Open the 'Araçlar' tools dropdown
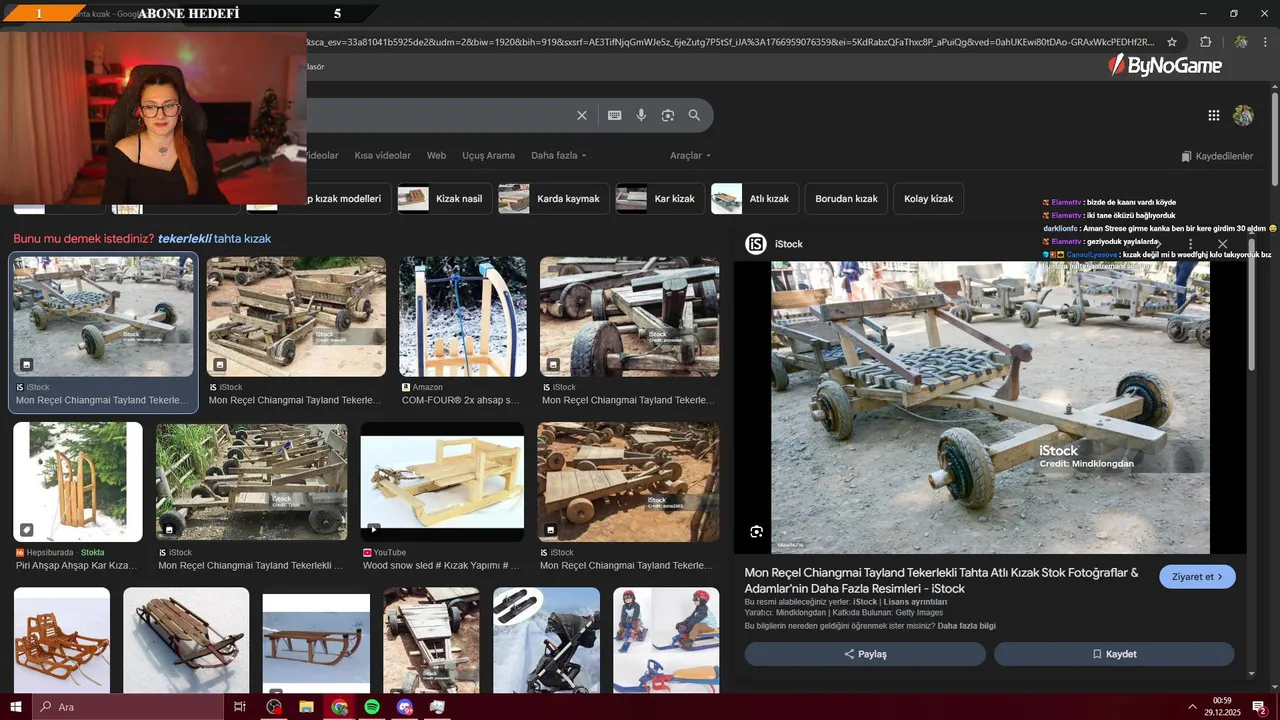This screenshot has height=720, width=1280. tap(690, 156)
